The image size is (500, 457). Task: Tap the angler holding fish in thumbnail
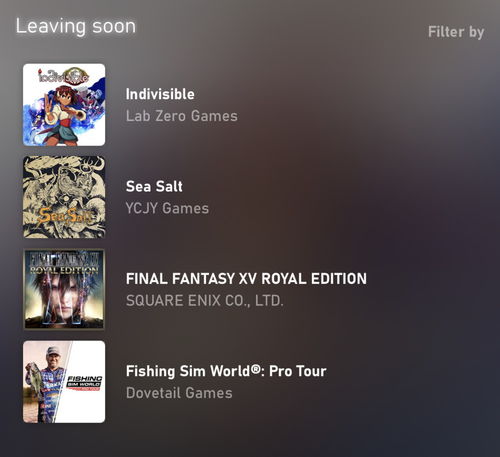pos(45,383)
